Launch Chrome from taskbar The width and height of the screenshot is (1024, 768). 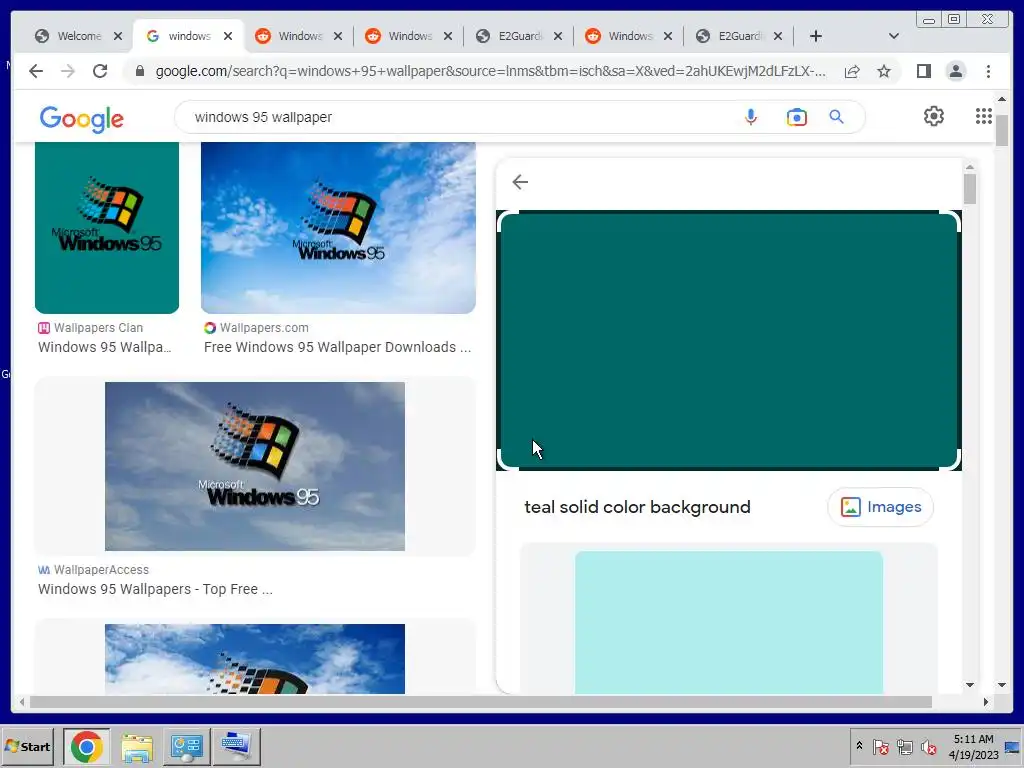87,746
